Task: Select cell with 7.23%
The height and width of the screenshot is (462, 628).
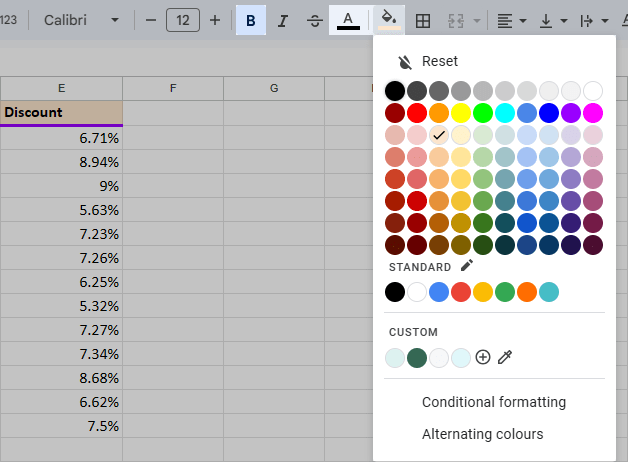Action: [61, 234]
